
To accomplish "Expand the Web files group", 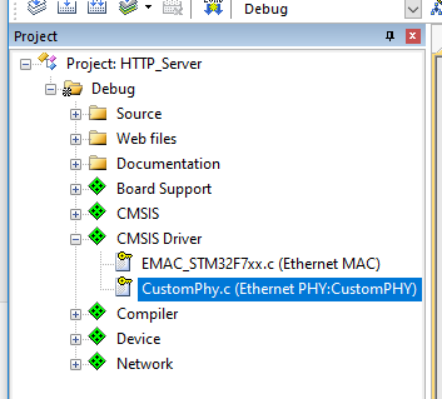I will coord(75,139).
